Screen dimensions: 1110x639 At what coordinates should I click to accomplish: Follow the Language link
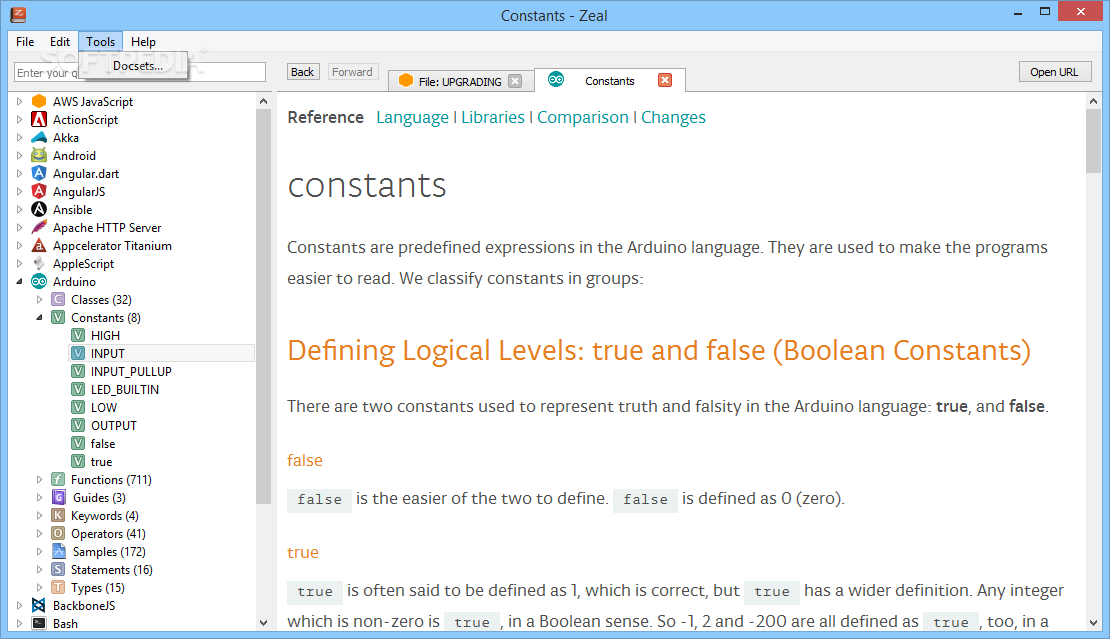coord(412,117)
